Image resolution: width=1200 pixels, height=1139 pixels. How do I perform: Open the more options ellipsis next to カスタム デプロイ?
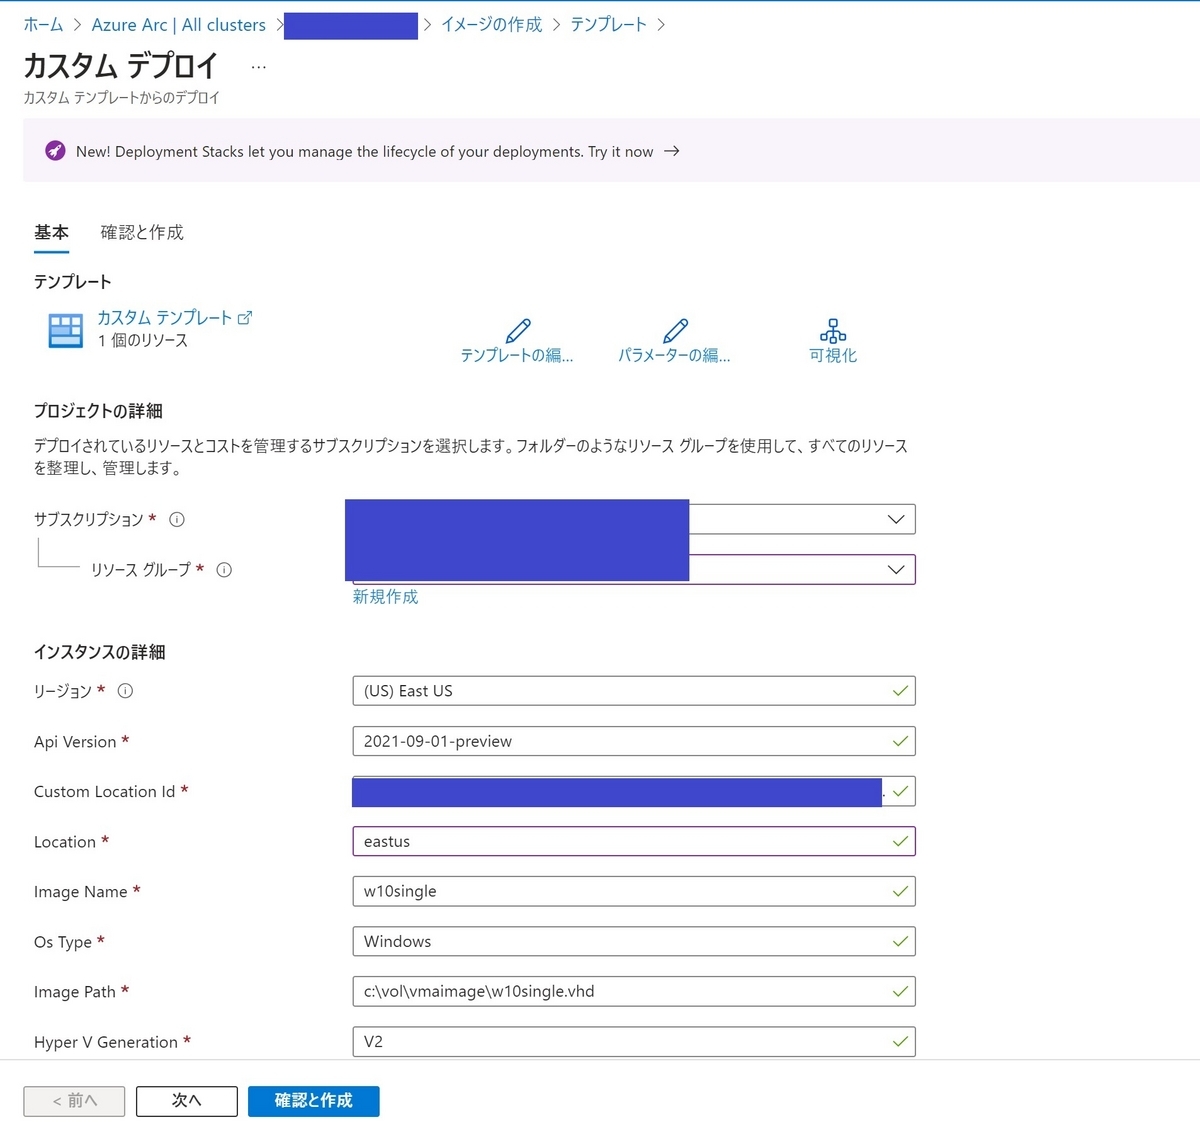[259, 67]
